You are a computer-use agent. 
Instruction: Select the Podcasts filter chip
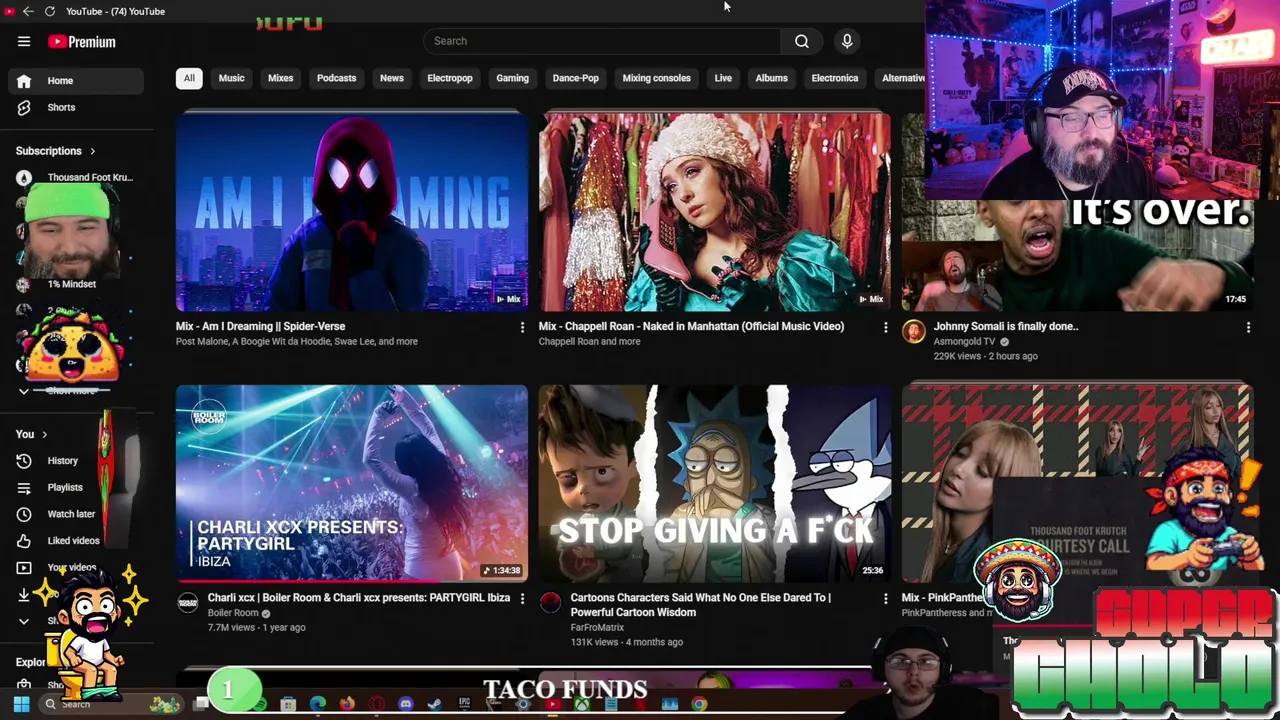pos(336,78)
